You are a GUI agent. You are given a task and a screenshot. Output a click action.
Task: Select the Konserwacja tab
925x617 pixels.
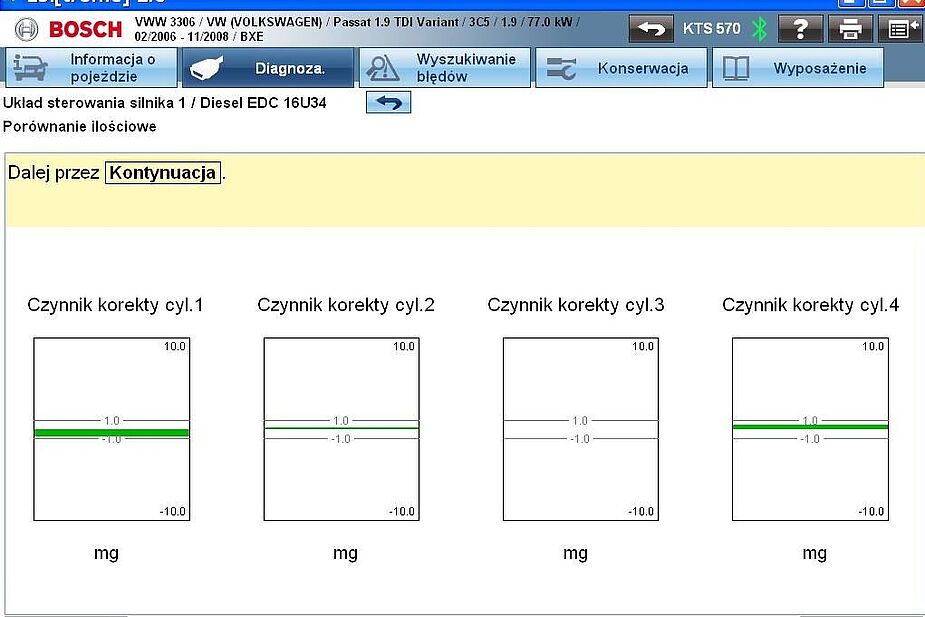pyautogui.click(x=620, y=68)
